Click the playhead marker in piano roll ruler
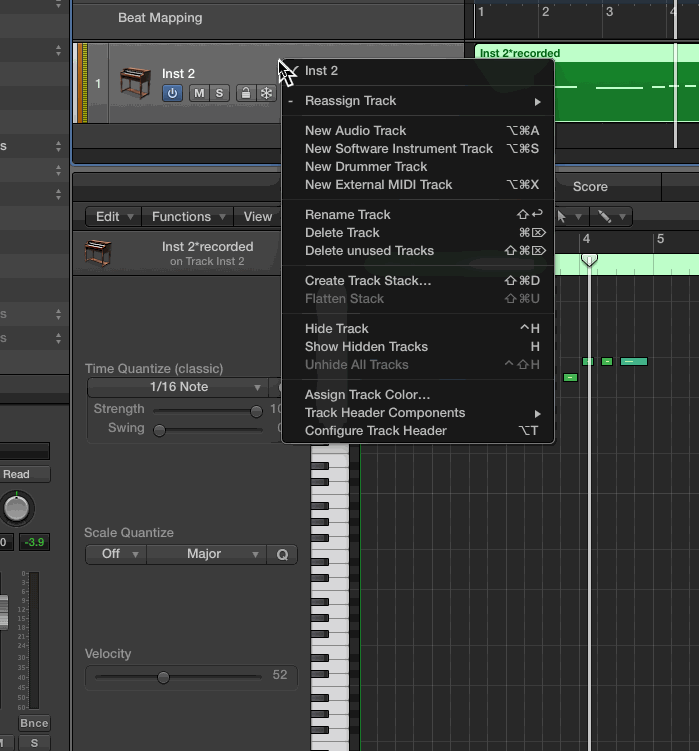Image resolution: width=699 pixels, height=751 pixels. 589,260
